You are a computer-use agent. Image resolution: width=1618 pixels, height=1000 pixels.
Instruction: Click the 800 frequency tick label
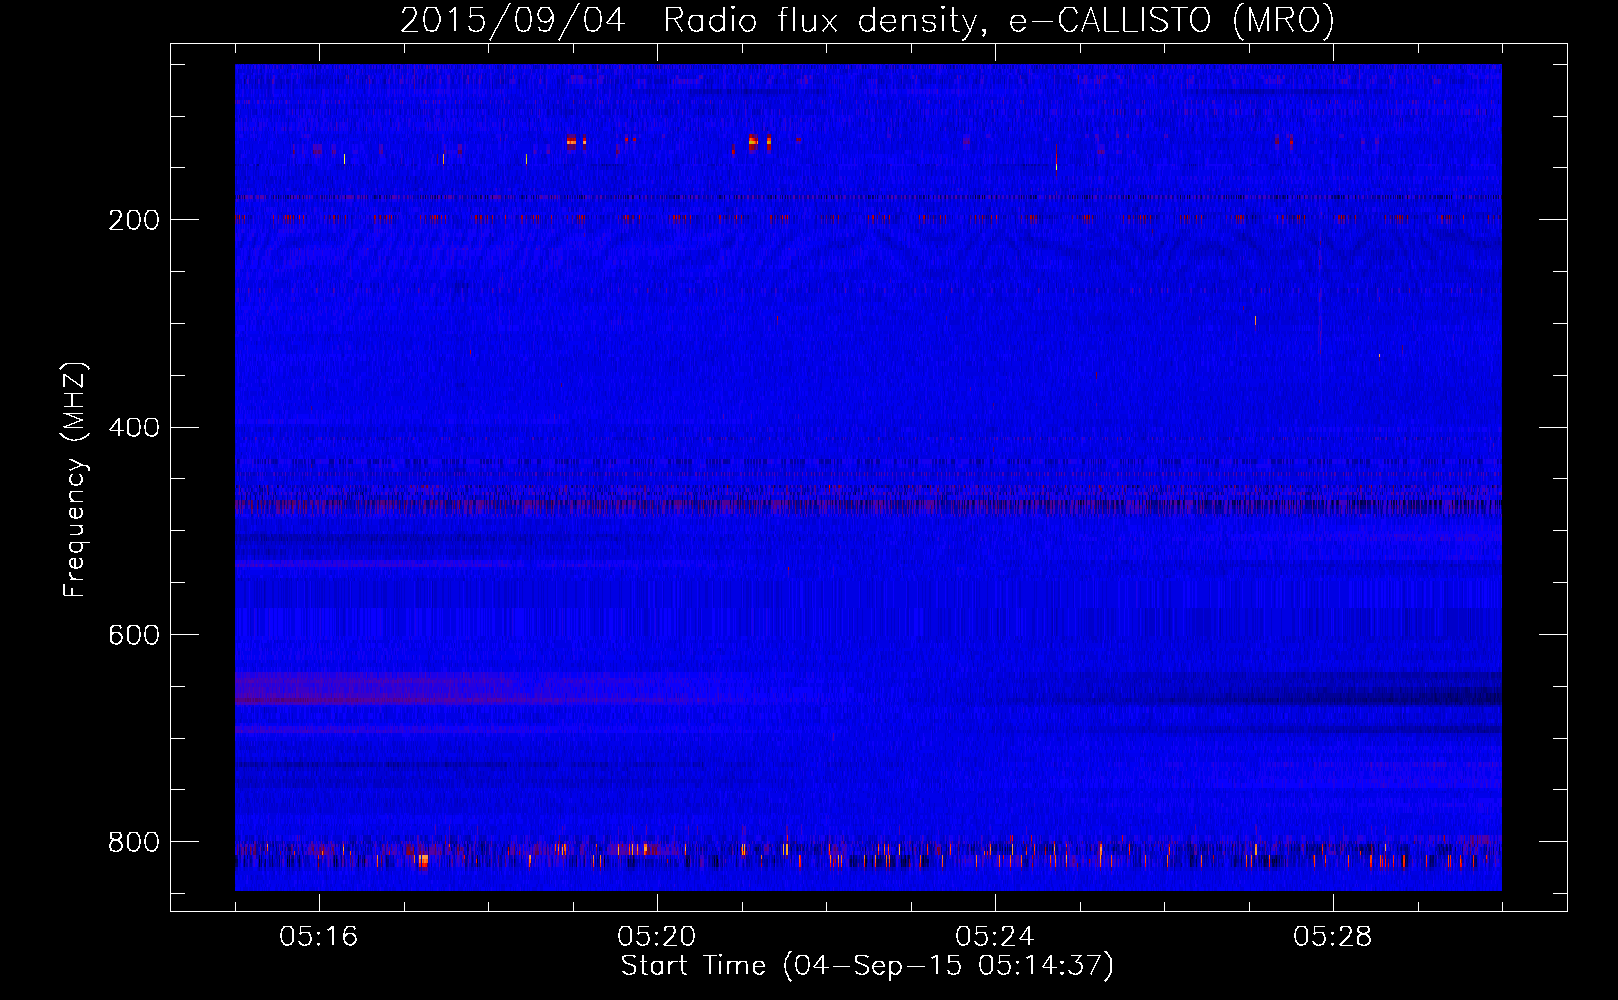point(134,843)
